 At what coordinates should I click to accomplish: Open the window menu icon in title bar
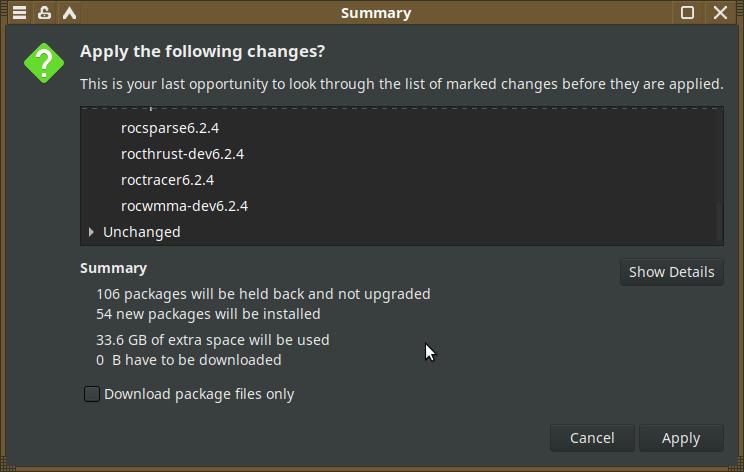click(19, 13)
